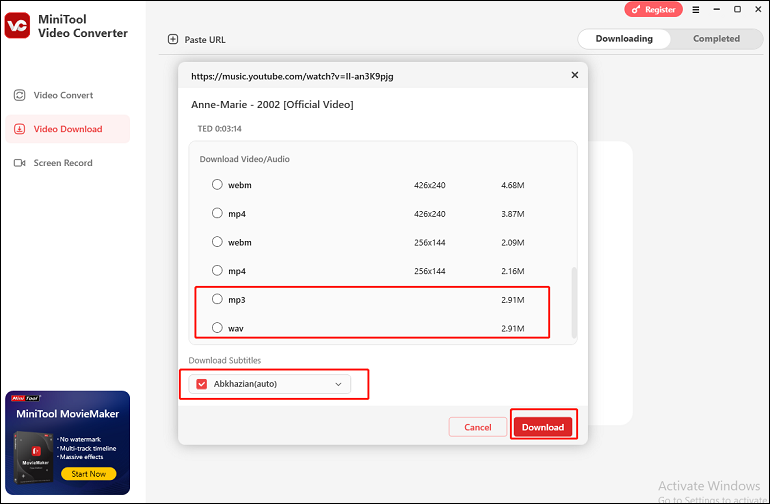The height and width of the screenshot is (504, 770).
Task: Click the key icon in Register button
Action: coord(636,9)
